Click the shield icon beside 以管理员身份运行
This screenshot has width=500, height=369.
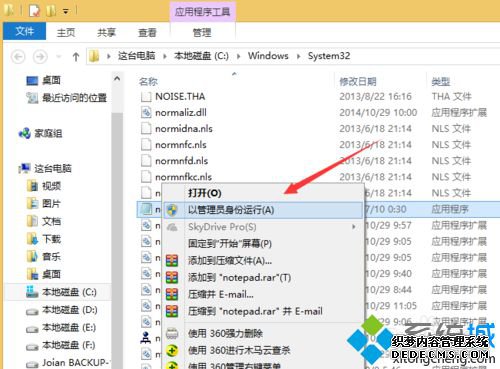pyautogui.click(x=172, y=210)
